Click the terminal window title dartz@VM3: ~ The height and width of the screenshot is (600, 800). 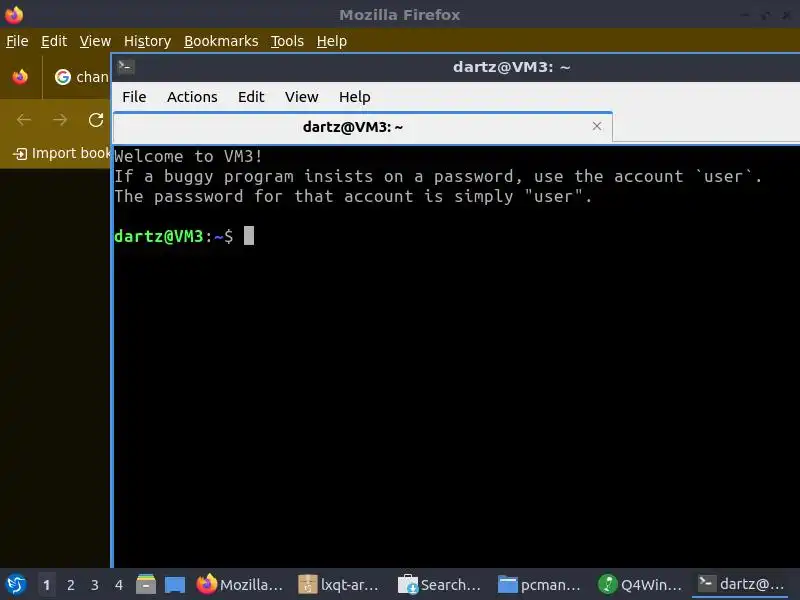coord(512,67)
